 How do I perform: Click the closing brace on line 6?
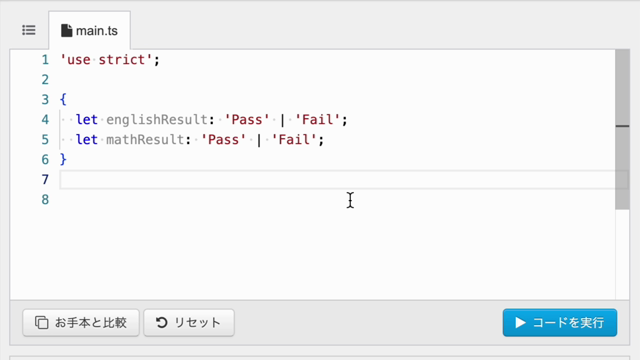point(63,159)
